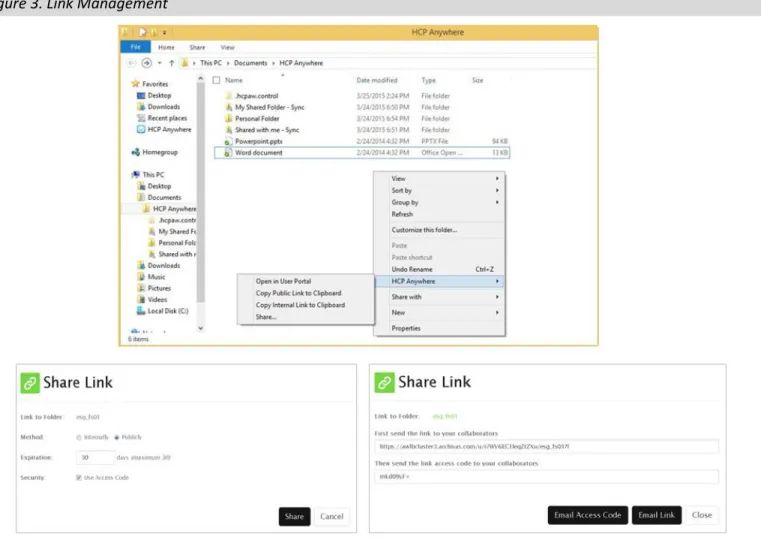Image resolution: width=761 pixels, height=540 pixels.
Task: Select Shared with me - Sync icon
Action: click(229, 130)
